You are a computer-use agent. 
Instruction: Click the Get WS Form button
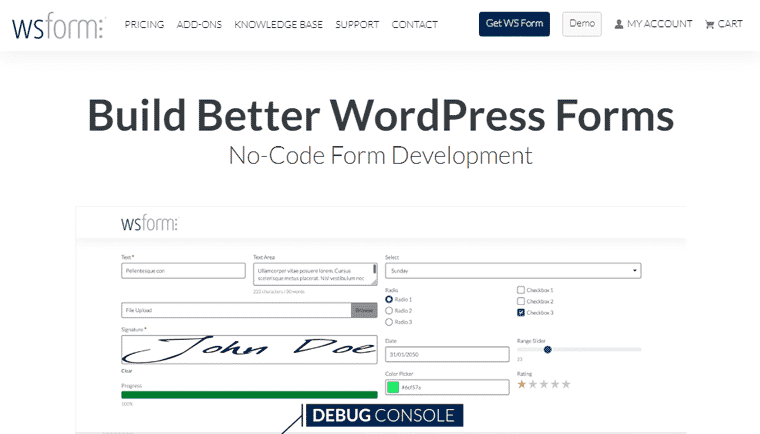[514, 24]
